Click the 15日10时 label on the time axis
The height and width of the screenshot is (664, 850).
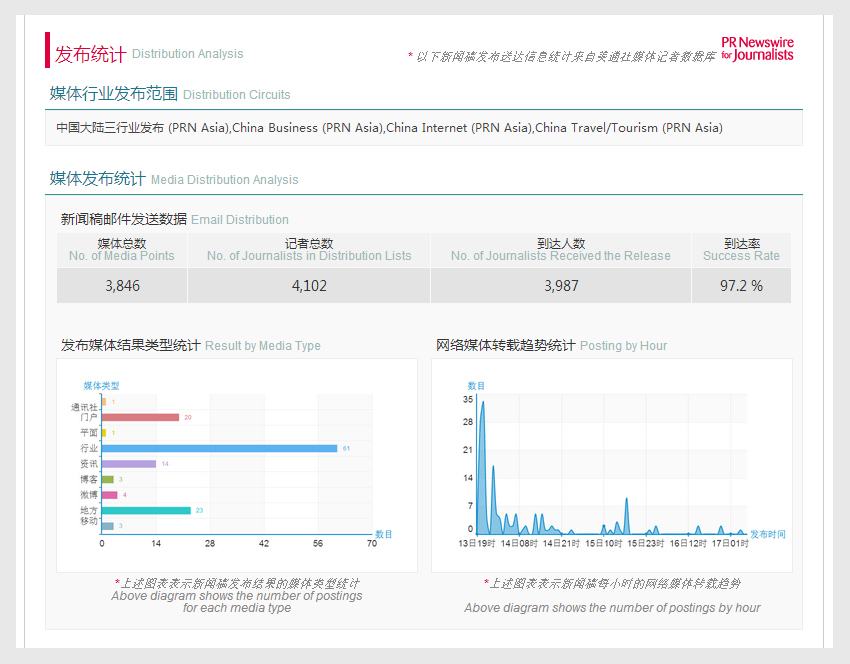pyautogui.click(x=603, y=543)
